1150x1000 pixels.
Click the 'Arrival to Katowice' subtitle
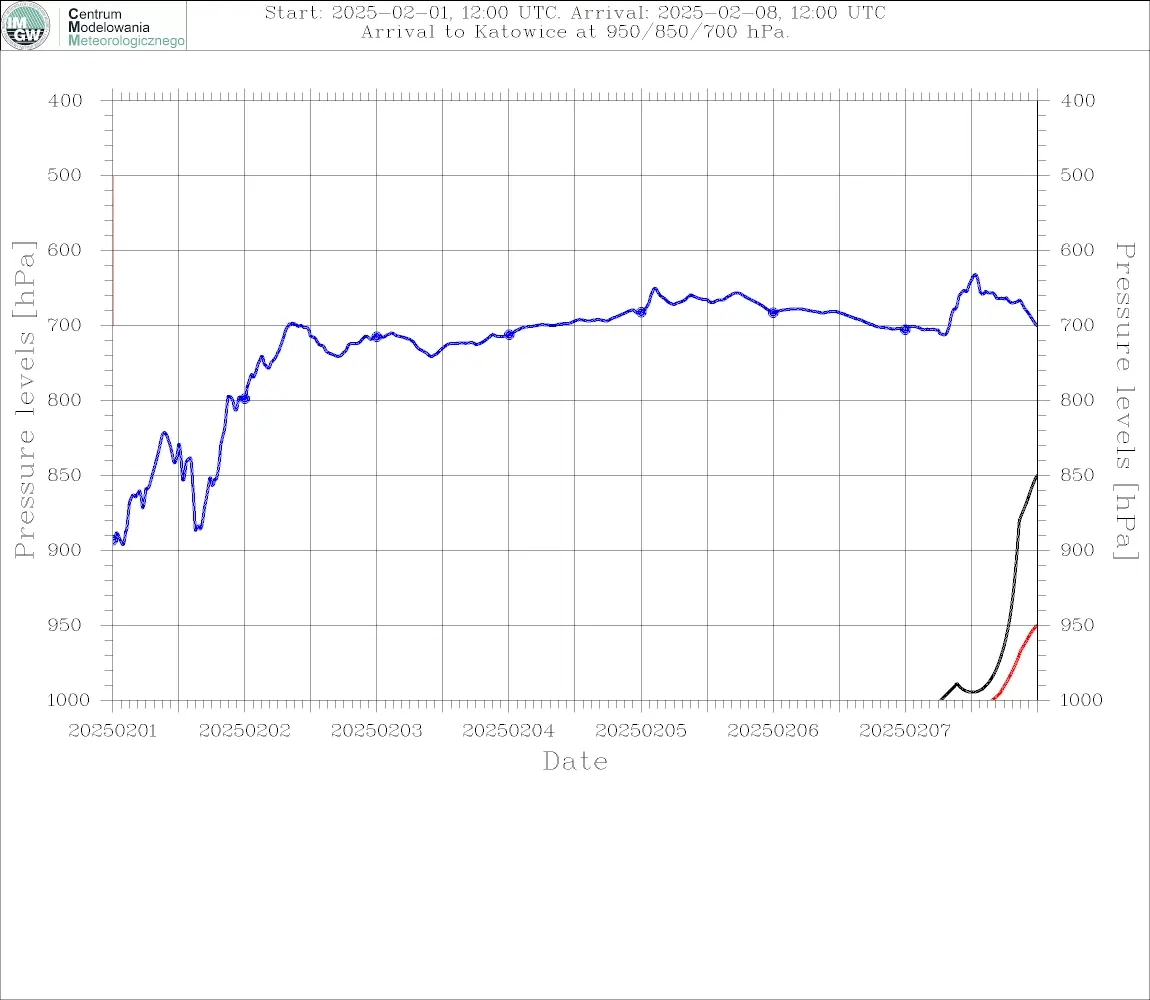coord(575,32)
